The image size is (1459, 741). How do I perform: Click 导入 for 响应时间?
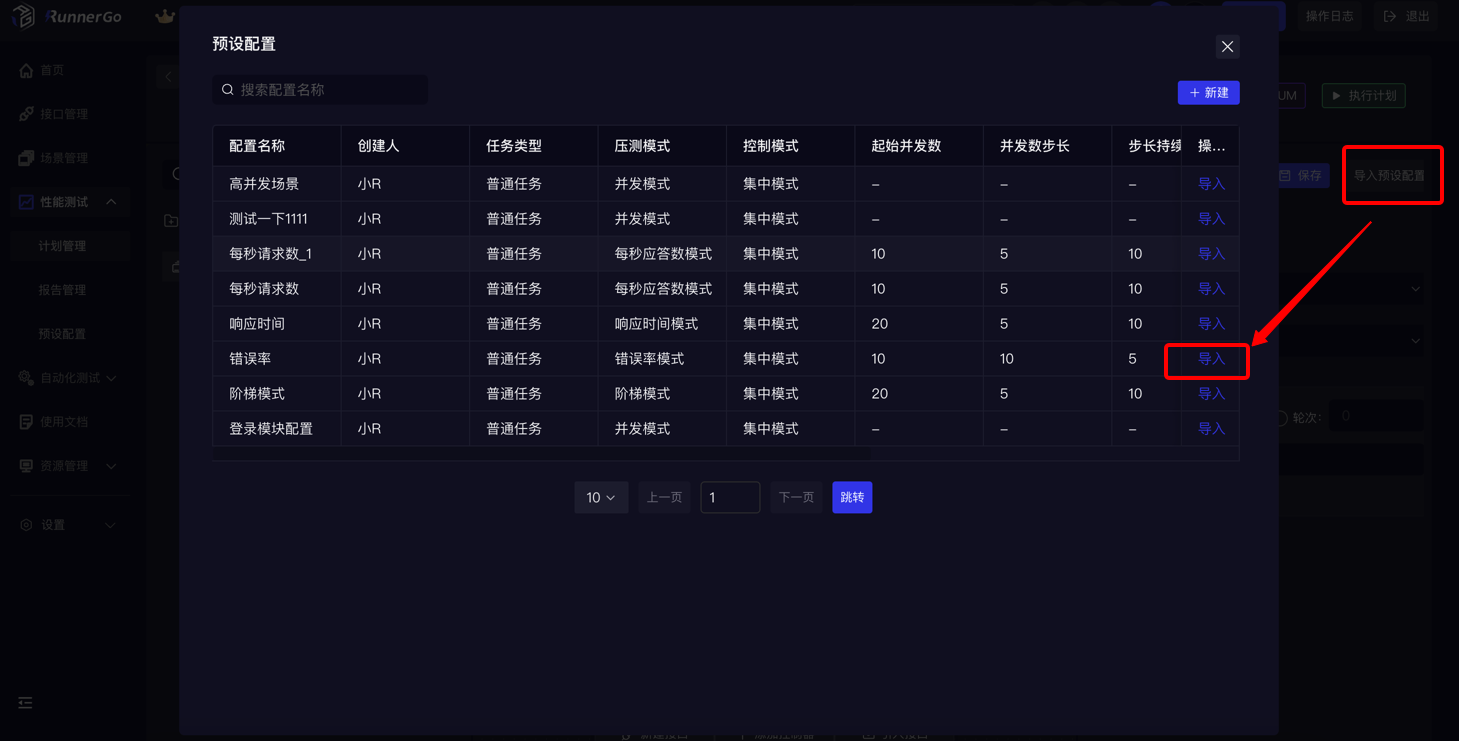click(x=1211, y=324)
